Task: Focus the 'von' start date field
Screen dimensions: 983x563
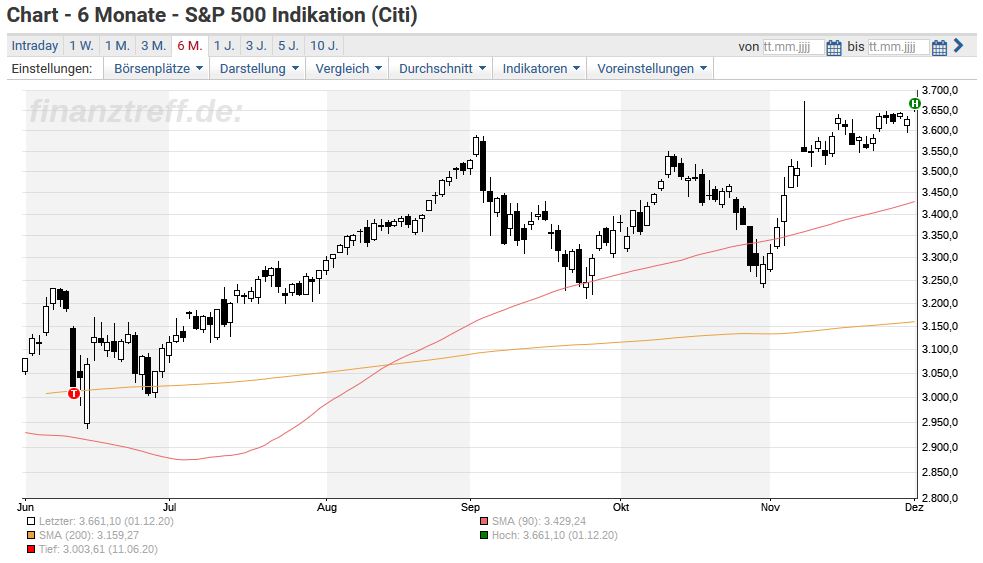Action: tap(793, 47)
